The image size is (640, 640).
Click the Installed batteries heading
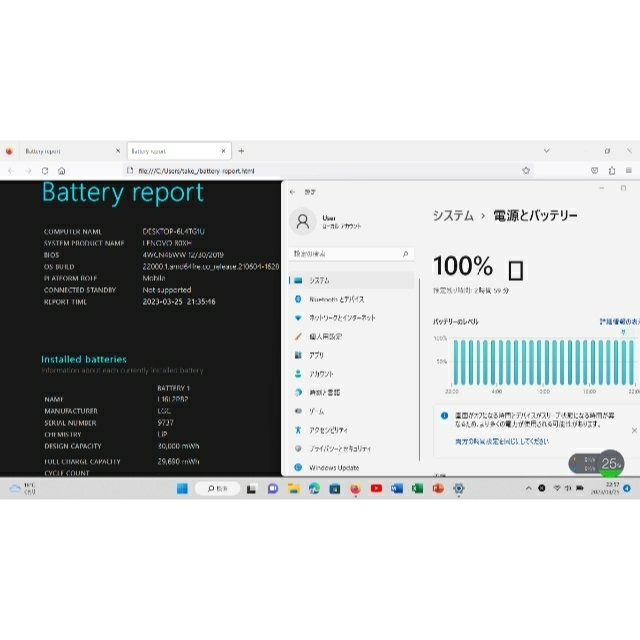pyautogui.click(x=84, y=359)
